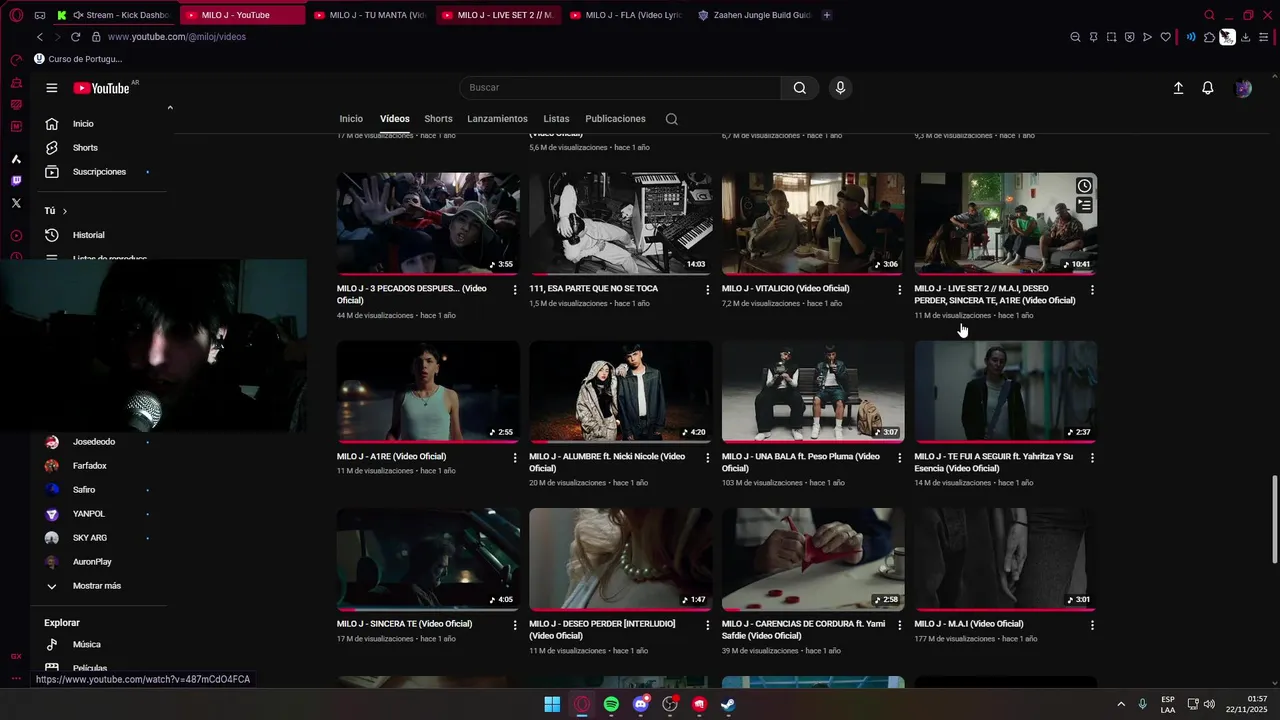Viewport: 1280px width, 720px height.
Task: Start voice search with the microphone icon
Action: tap(840, 88)
